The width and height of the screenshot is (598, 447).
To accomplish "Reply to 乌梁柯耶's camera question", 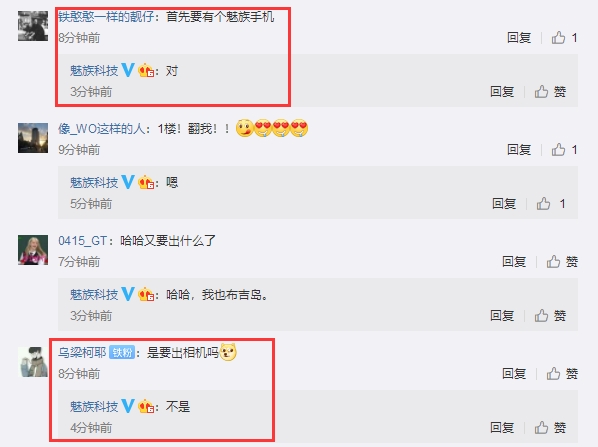I will click(514, 373).
